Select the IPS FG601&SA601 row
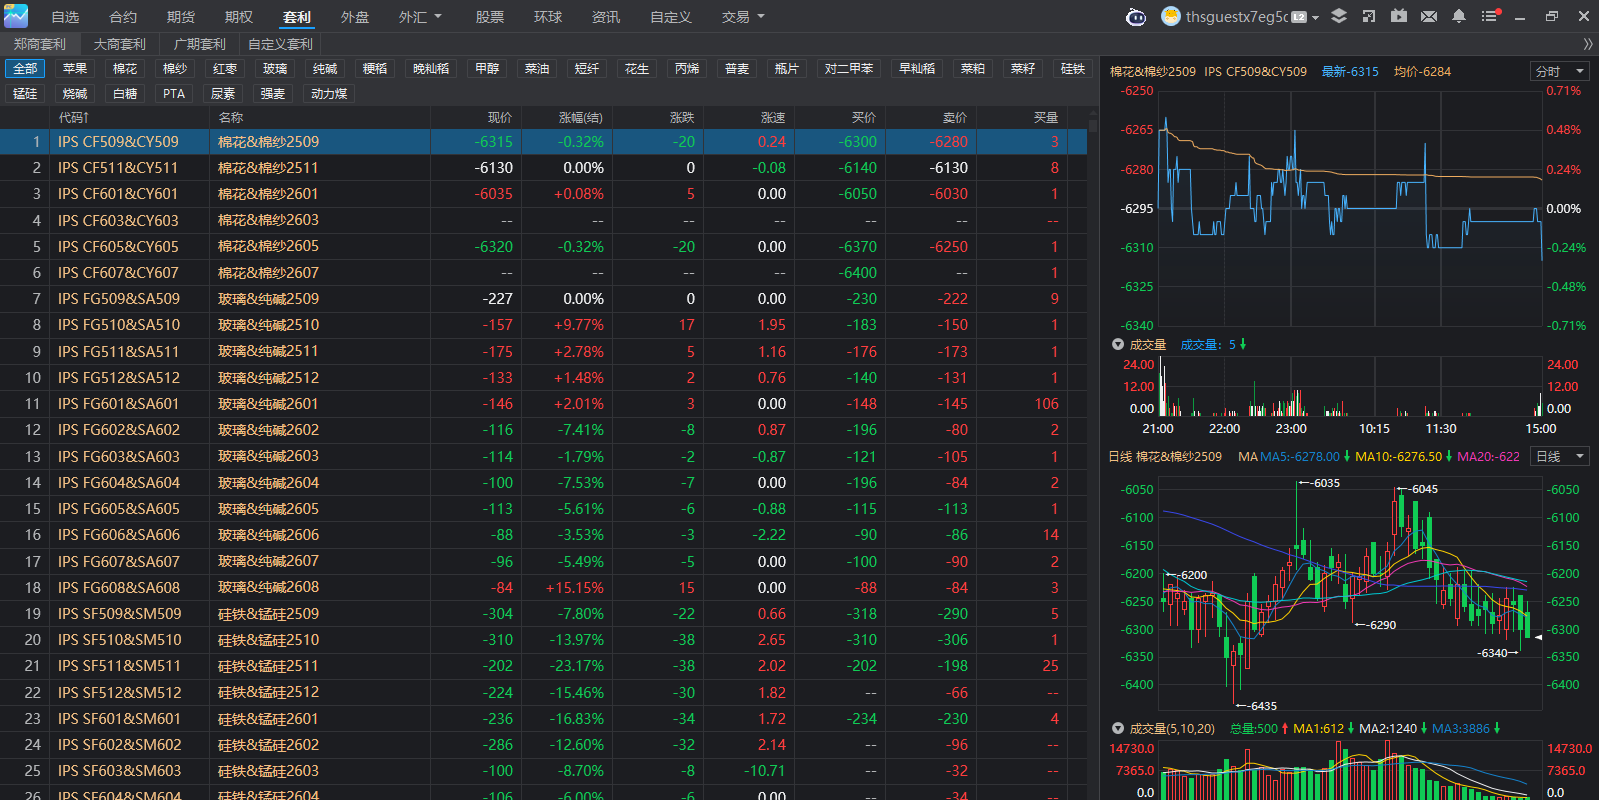This screenshot has width=1599, height=800. click(x=119, y=404)
